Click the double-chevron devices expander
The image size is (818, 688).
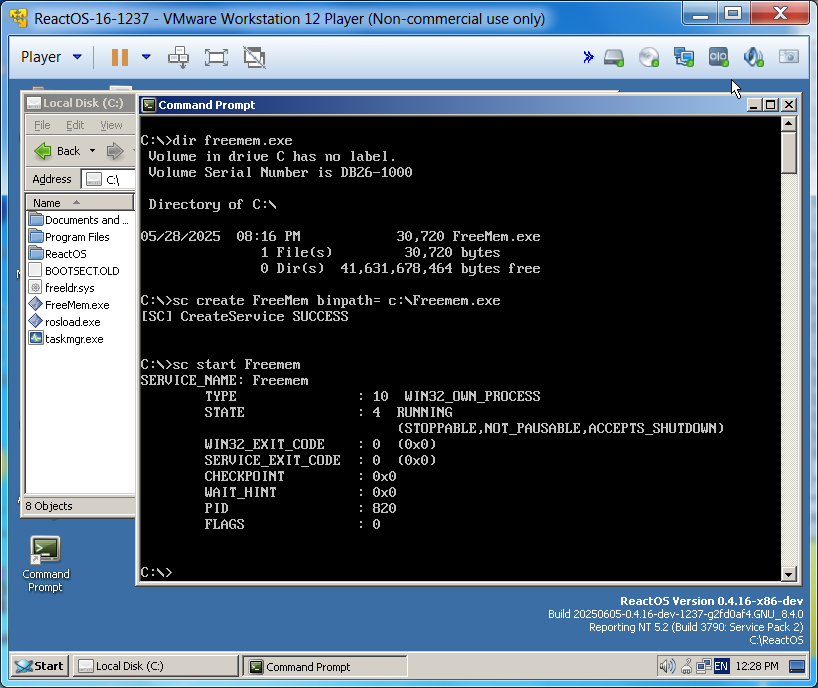[x=588, y=57]
